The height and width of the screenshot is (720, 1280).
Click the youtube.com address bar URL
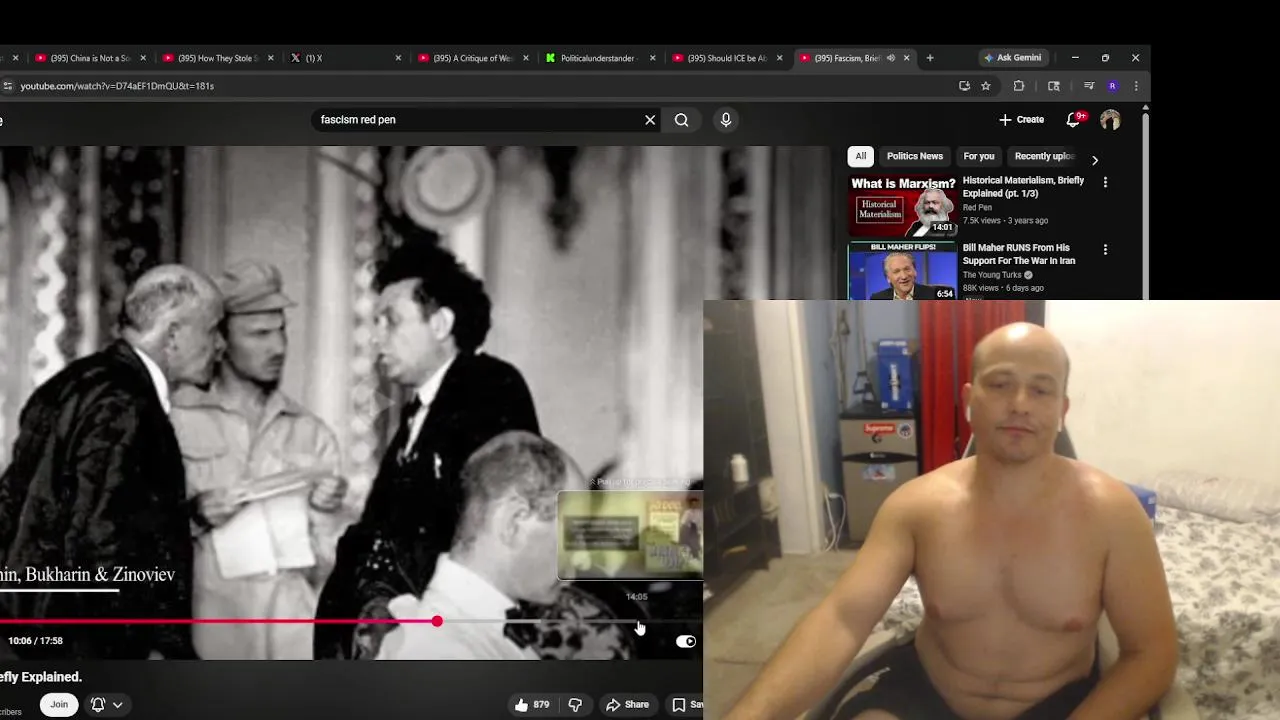pyautogui.click(x=117, y=86)
